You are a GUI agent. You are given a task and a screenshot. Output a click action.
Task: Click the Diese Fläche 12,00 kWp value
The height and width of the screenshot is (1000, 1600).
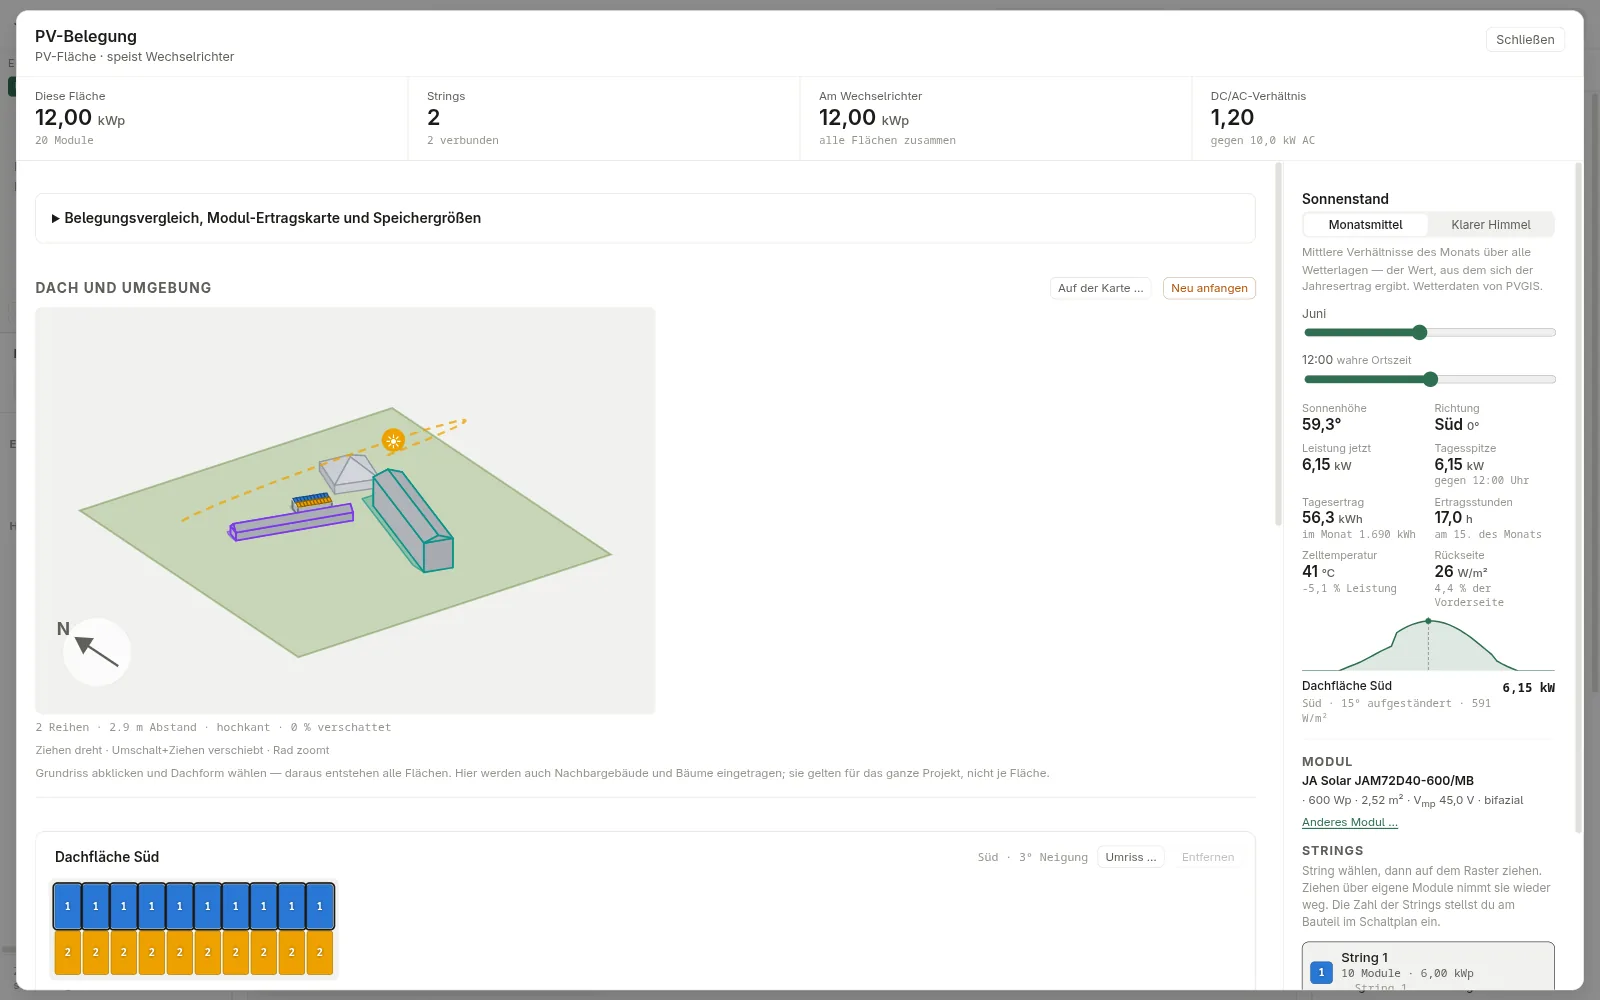(x=80, y=118)
